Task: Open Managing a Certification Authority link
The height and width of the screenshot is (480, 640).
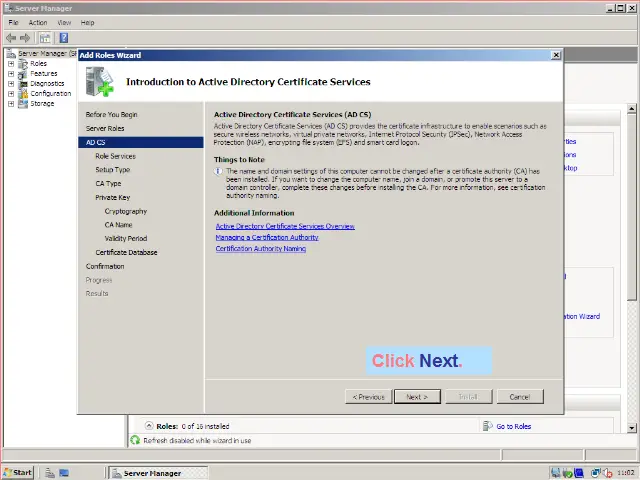Action: (267, 237)
